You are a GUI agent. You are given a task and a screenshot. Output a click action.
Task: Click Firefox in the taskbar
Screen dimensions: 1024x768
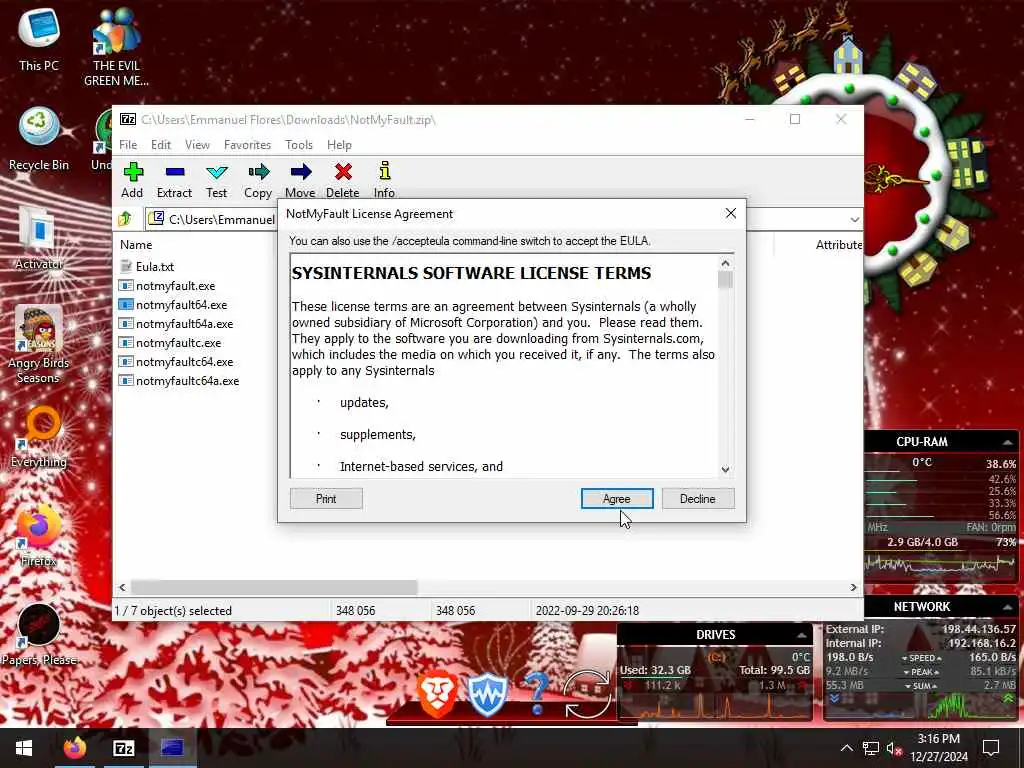[75, 748]
